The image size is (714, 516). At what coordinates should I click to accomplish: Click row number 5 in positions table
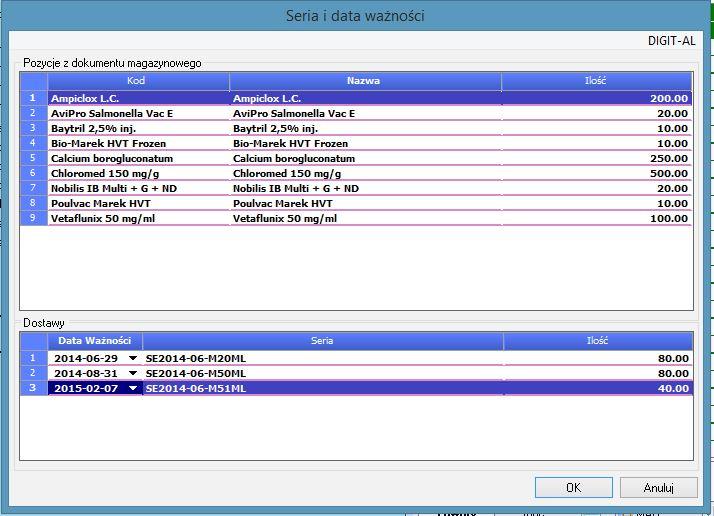pyautogui.click(x=33, y=158)
